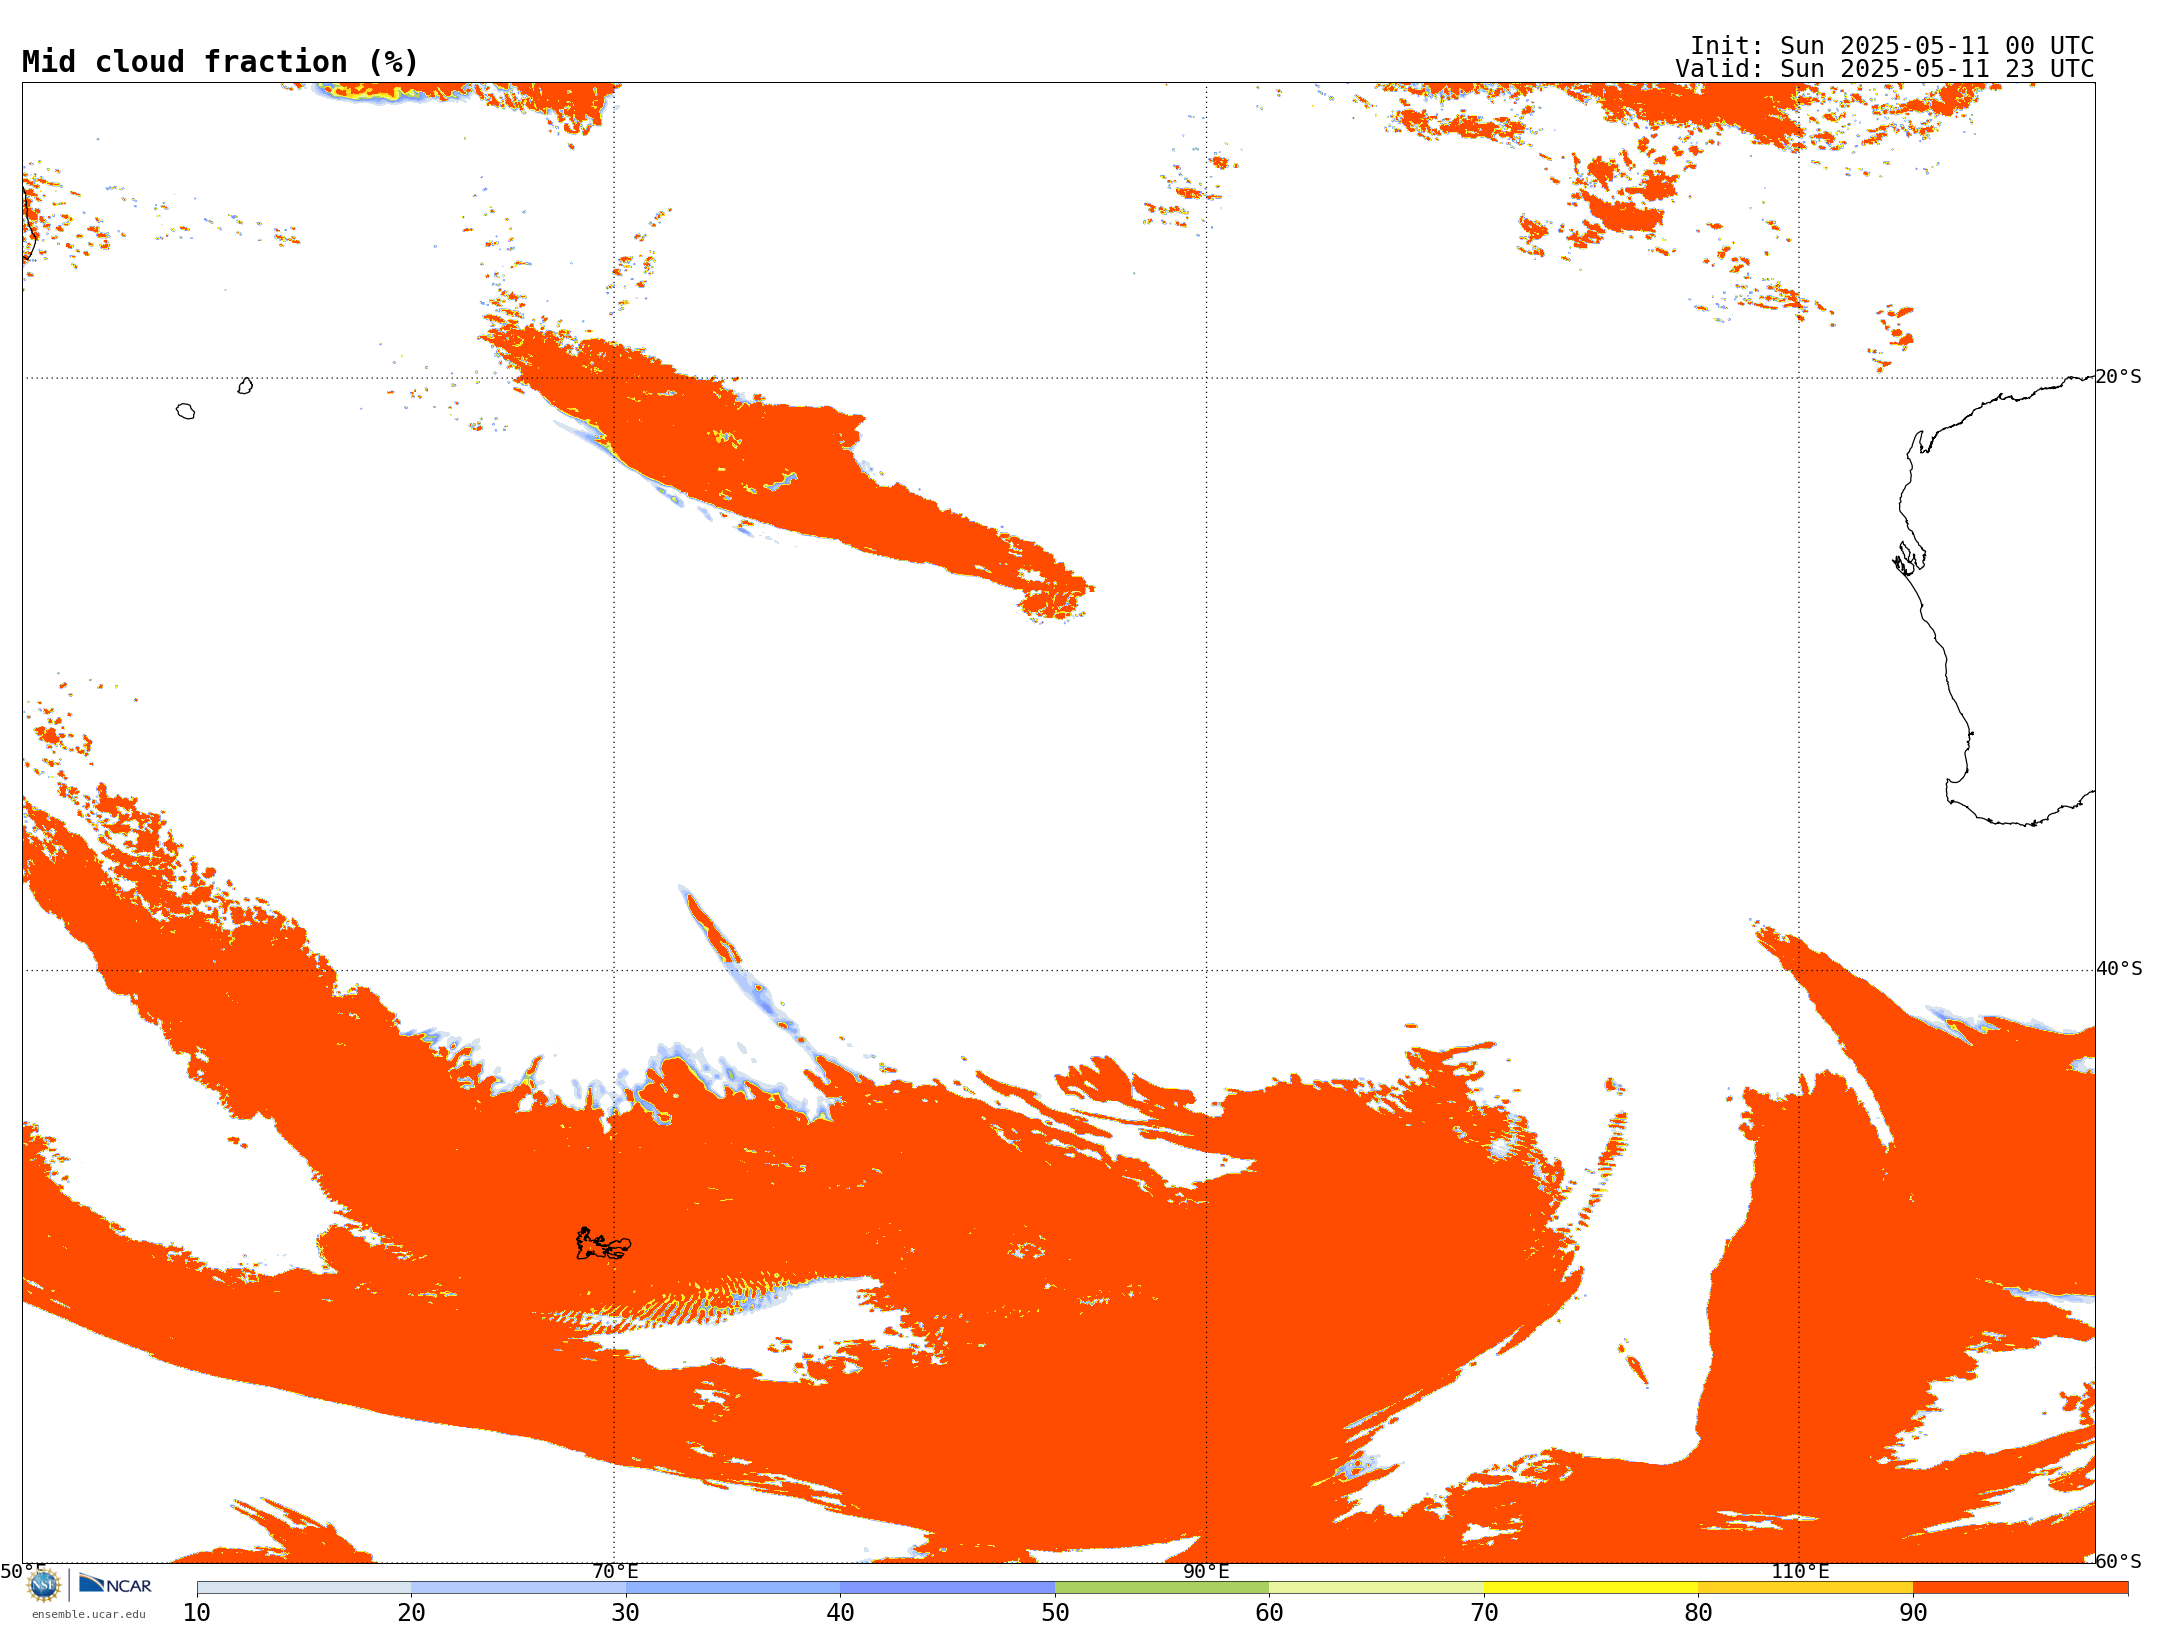Click the colorbar tick label 70
Image resolution: width=2160 pixels, height=1626 pixels.
(1484, 1613)
